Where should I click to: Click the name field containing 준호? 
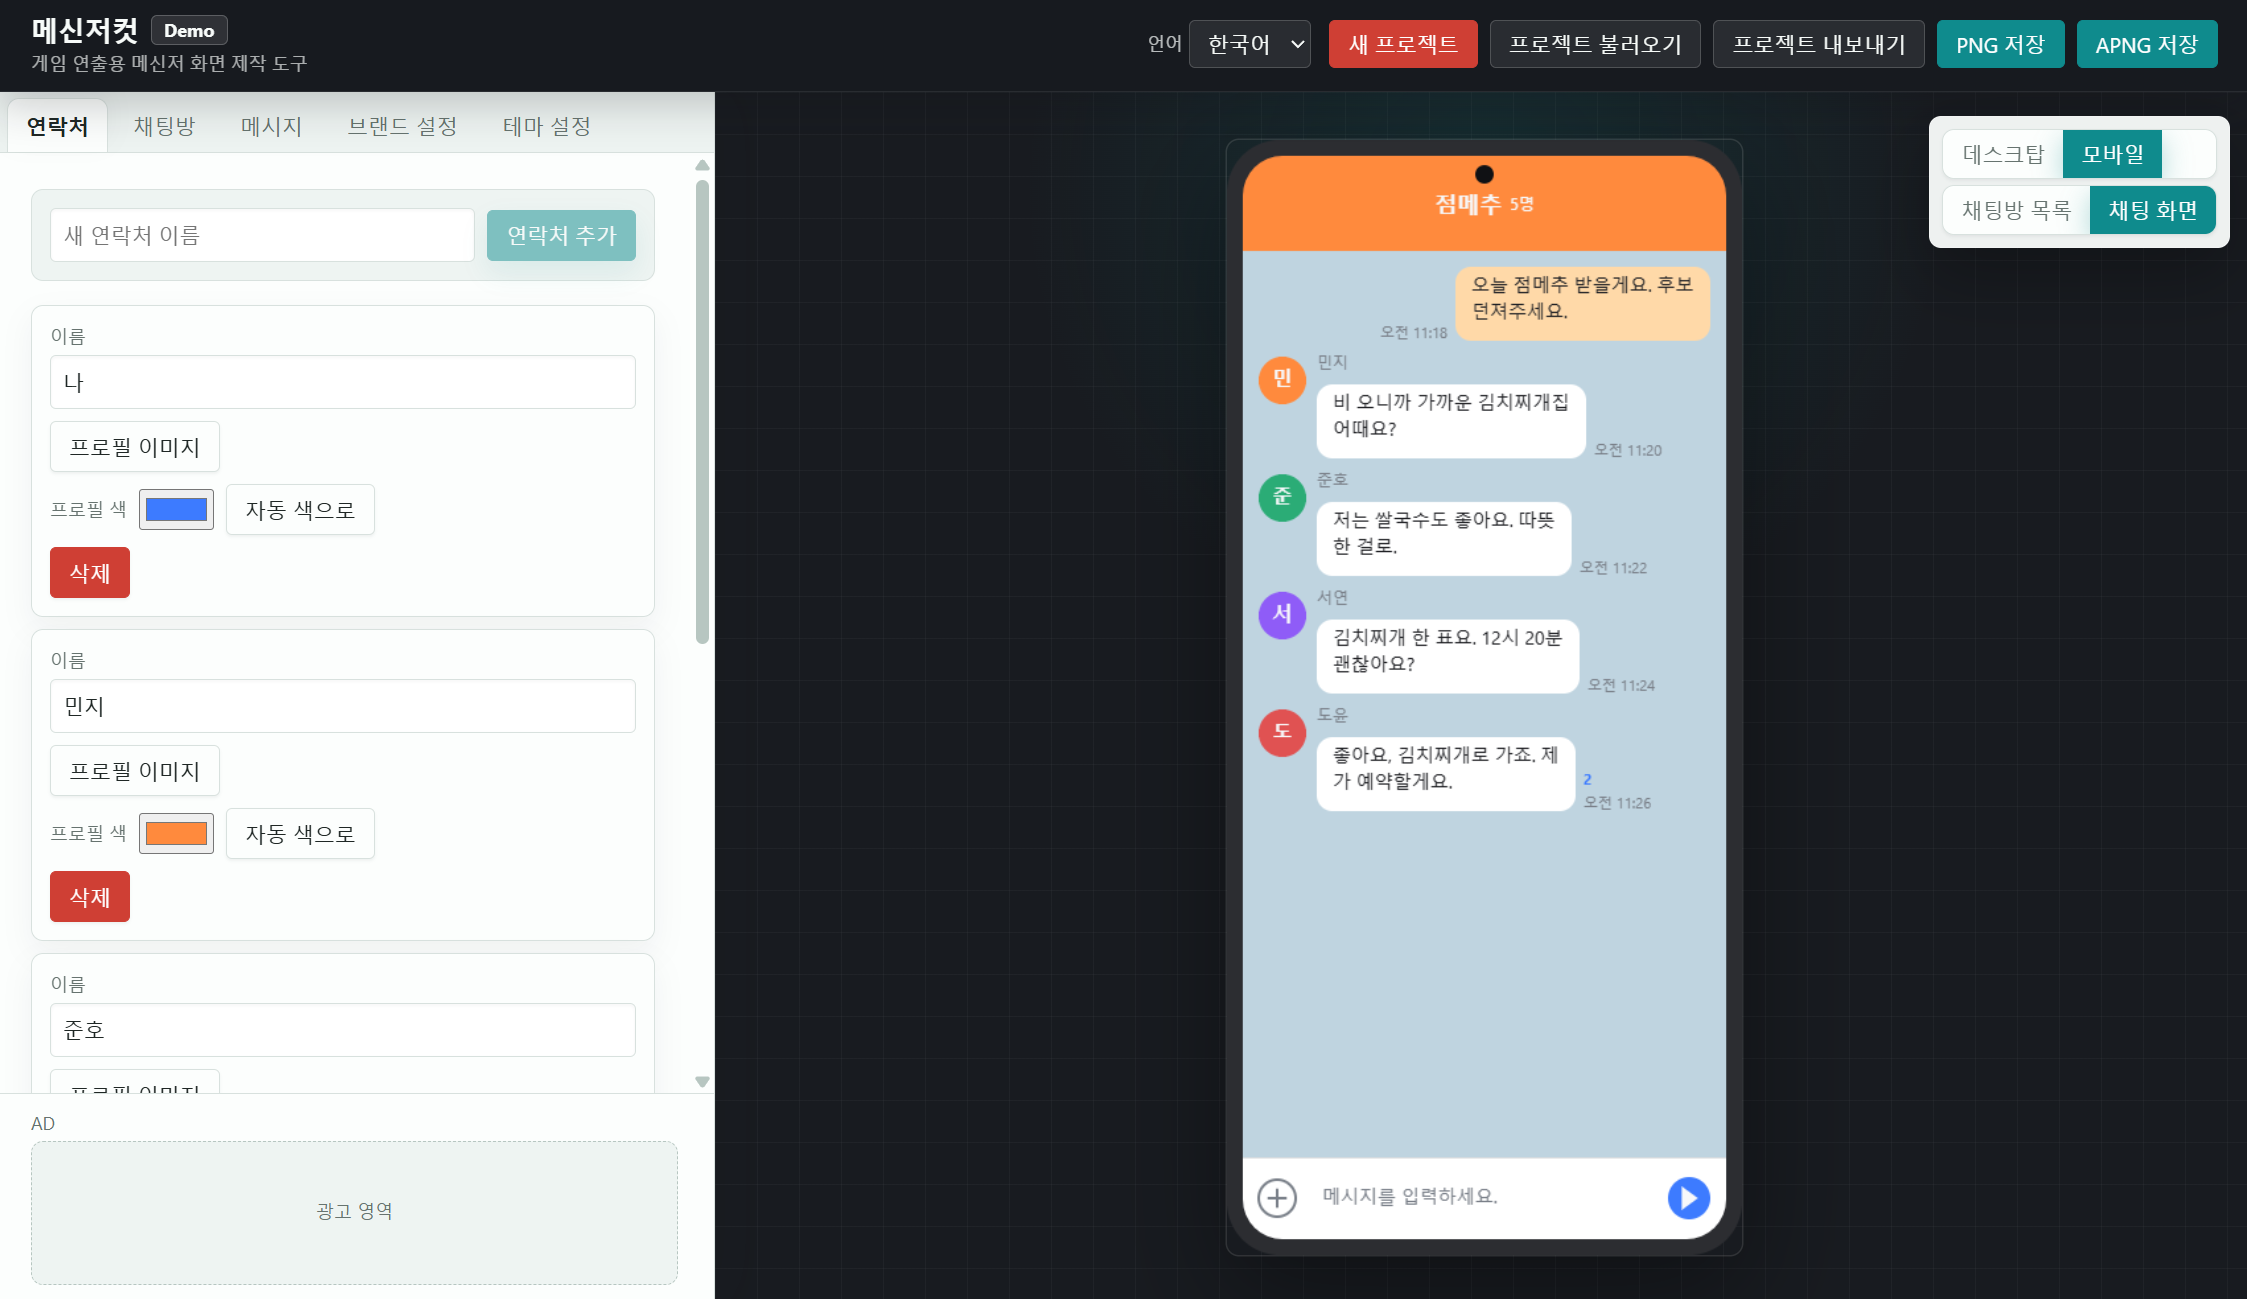343,1030
